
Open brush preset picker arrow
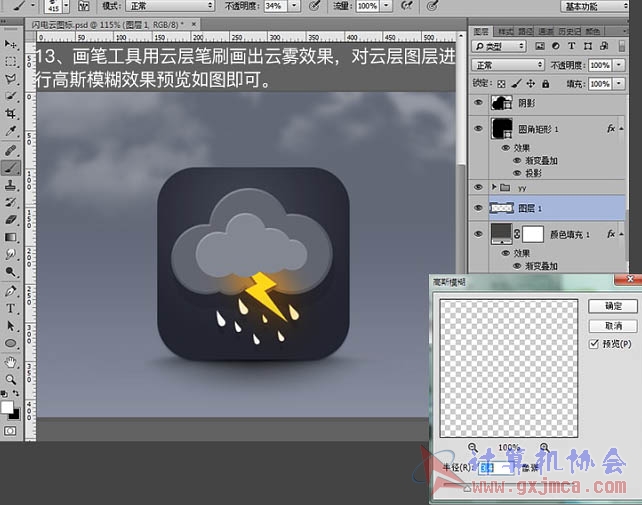click(66, 6)
